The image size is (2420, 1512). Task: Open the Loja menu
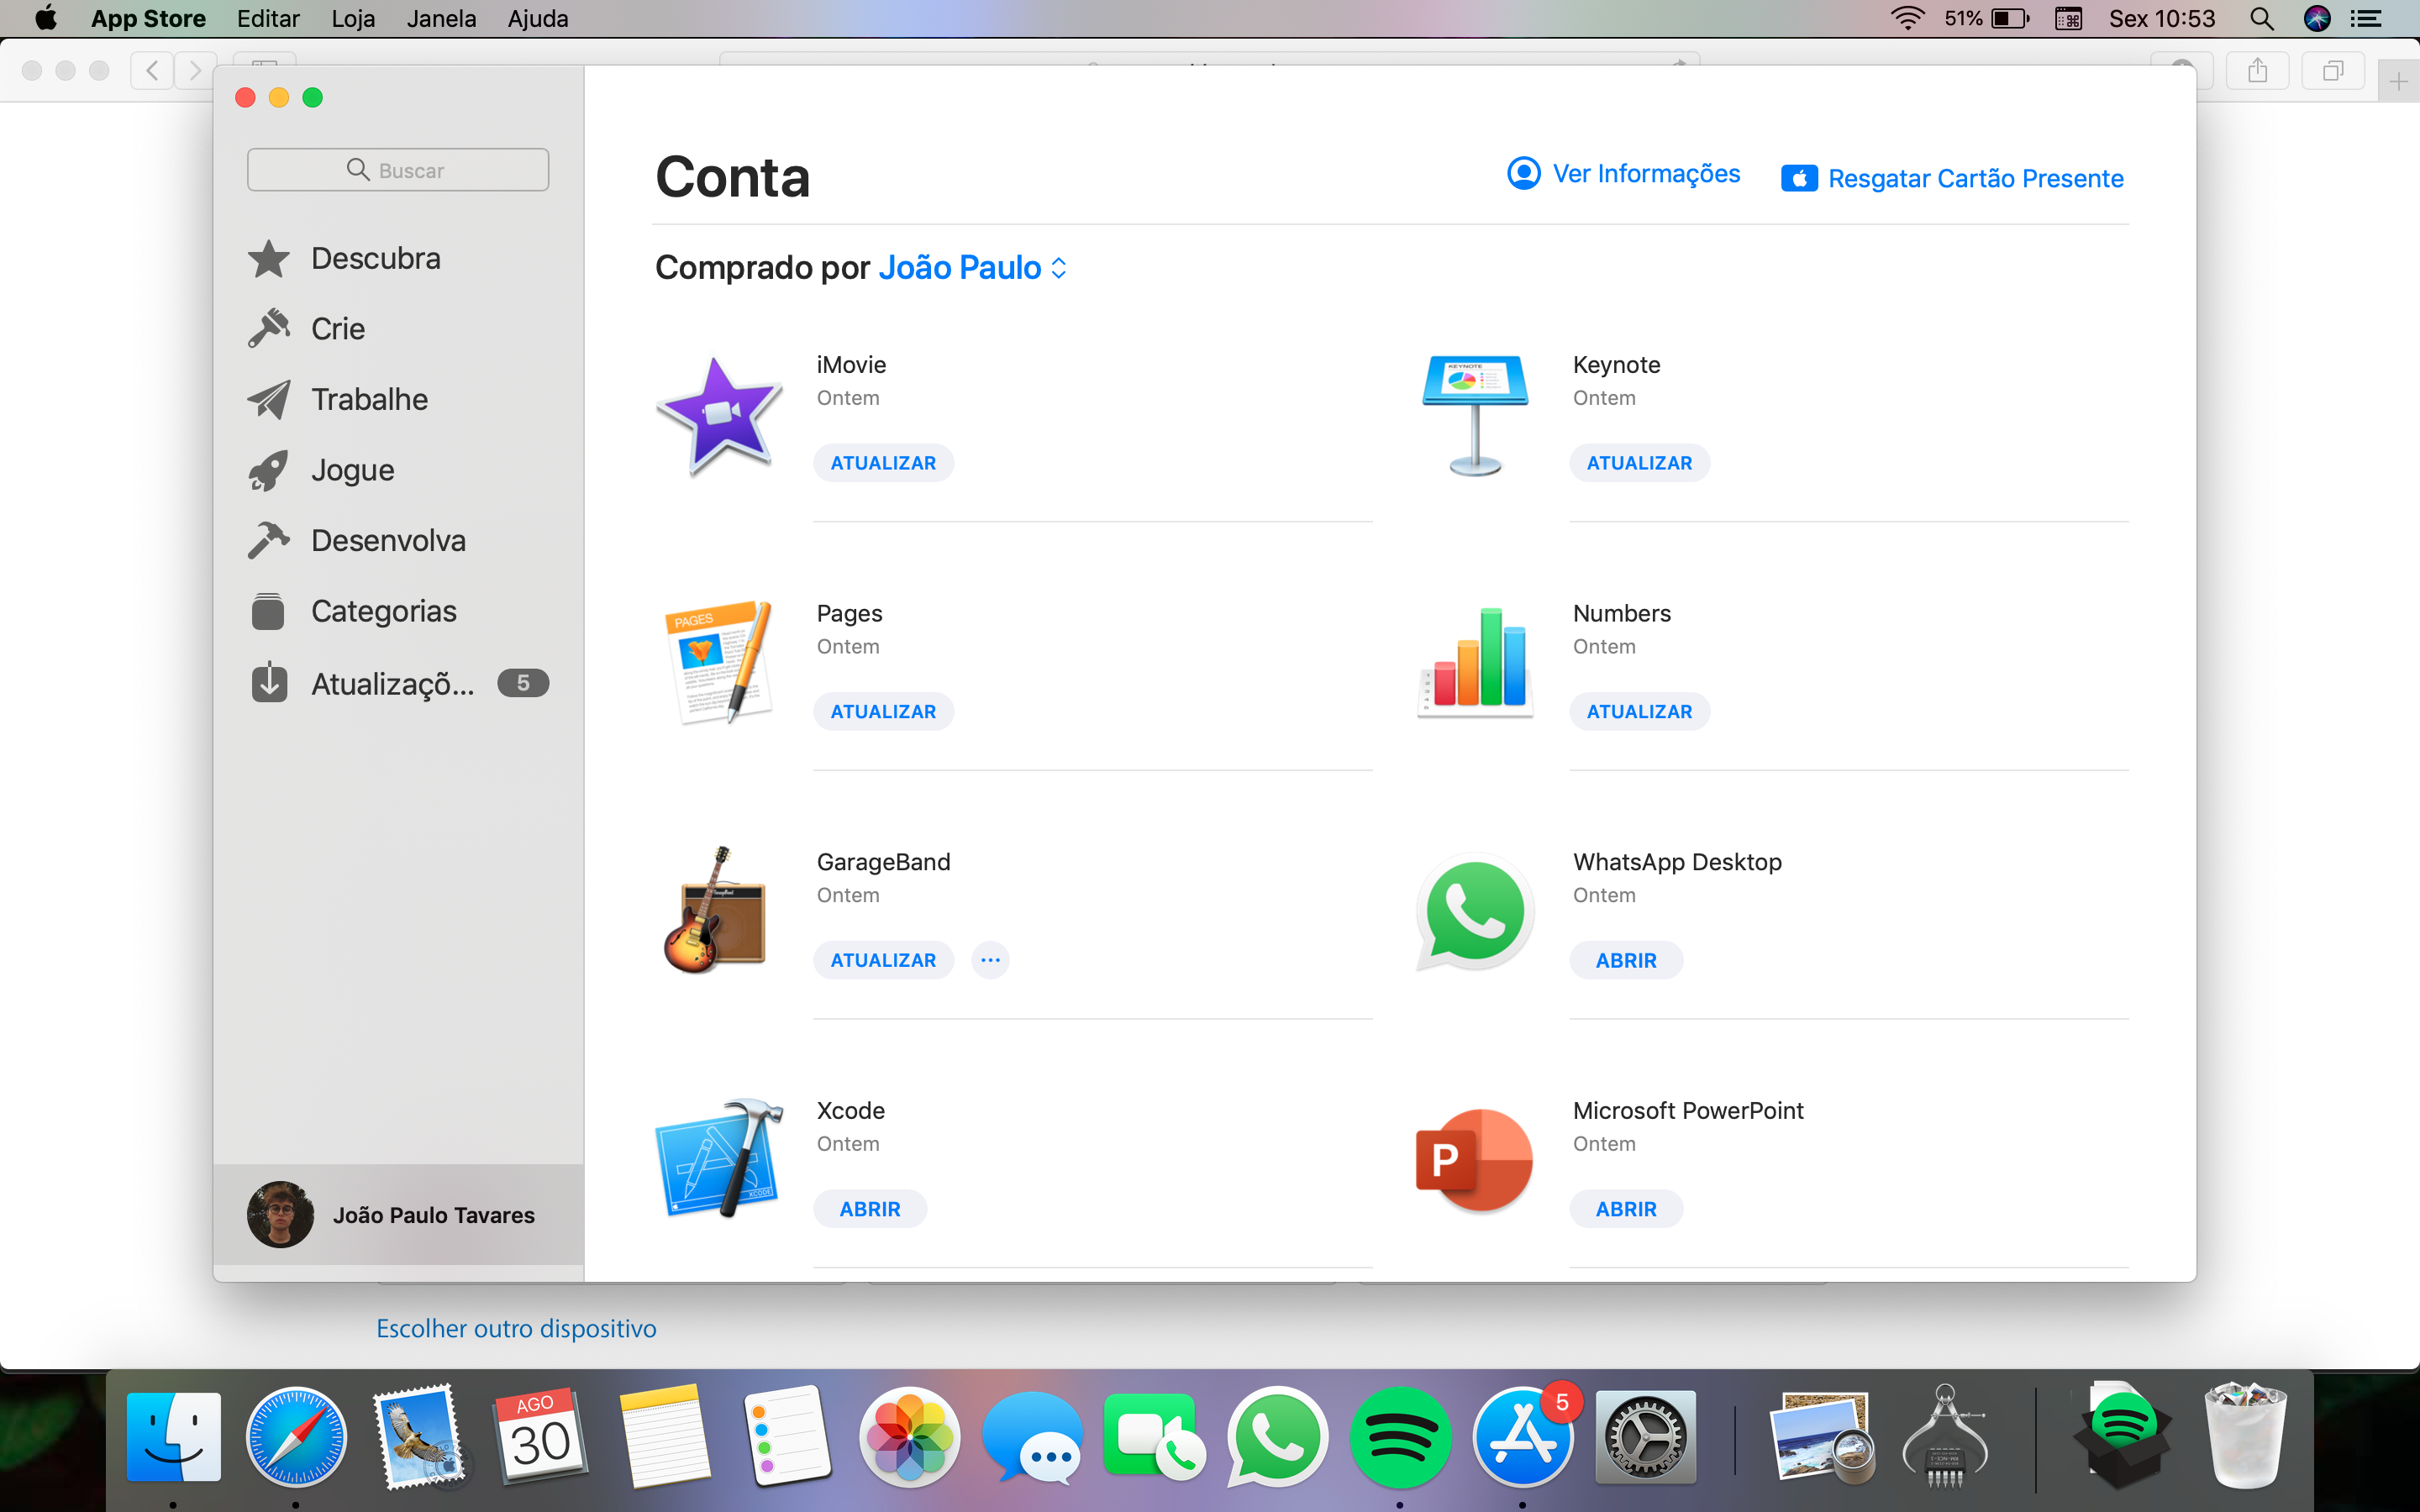coord(353,19)
